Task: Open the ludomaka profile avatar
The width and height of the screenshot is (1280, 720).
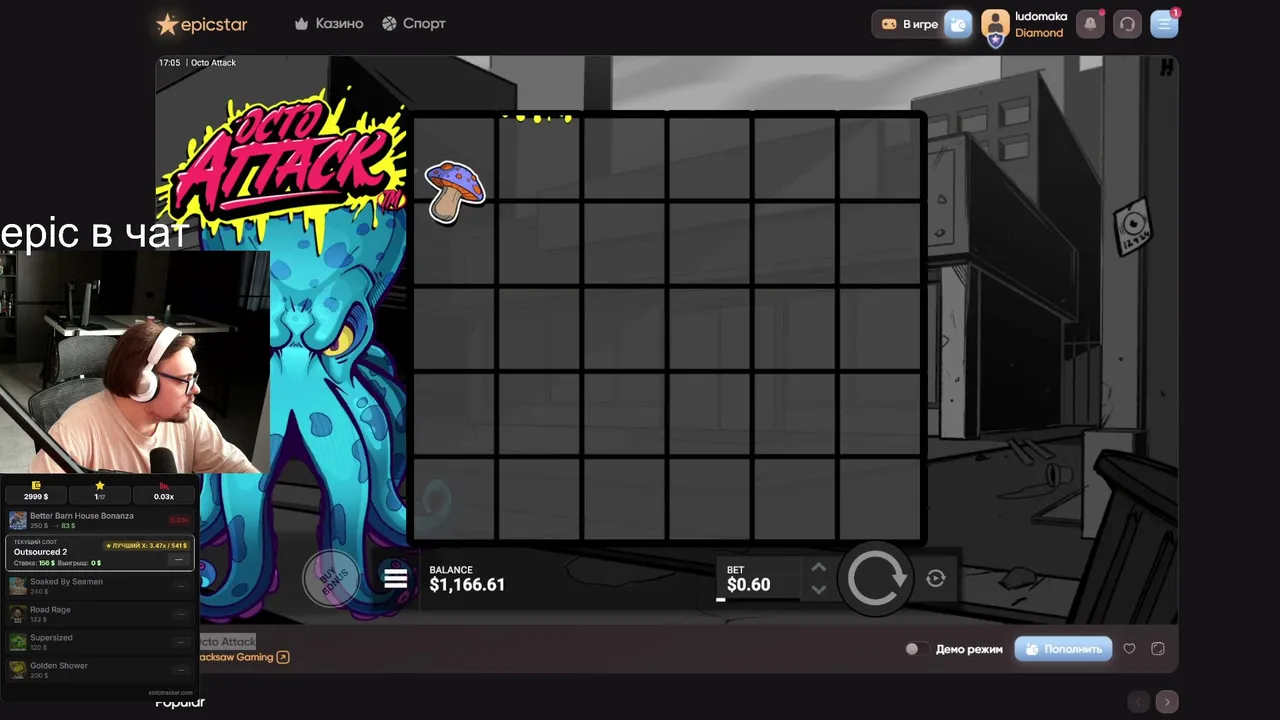Action: [995, 25]
